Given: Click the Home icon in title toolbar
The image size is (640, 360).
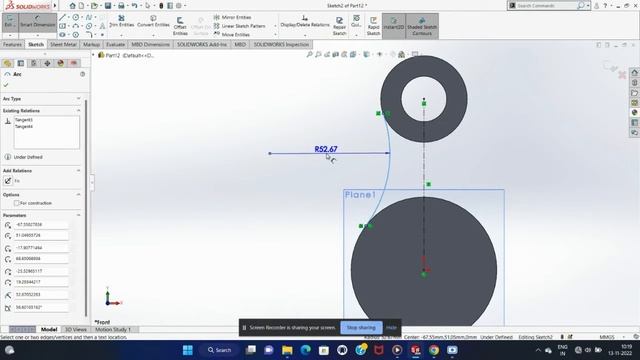Looking at the screenshot, I should click(x=72, y=6).
